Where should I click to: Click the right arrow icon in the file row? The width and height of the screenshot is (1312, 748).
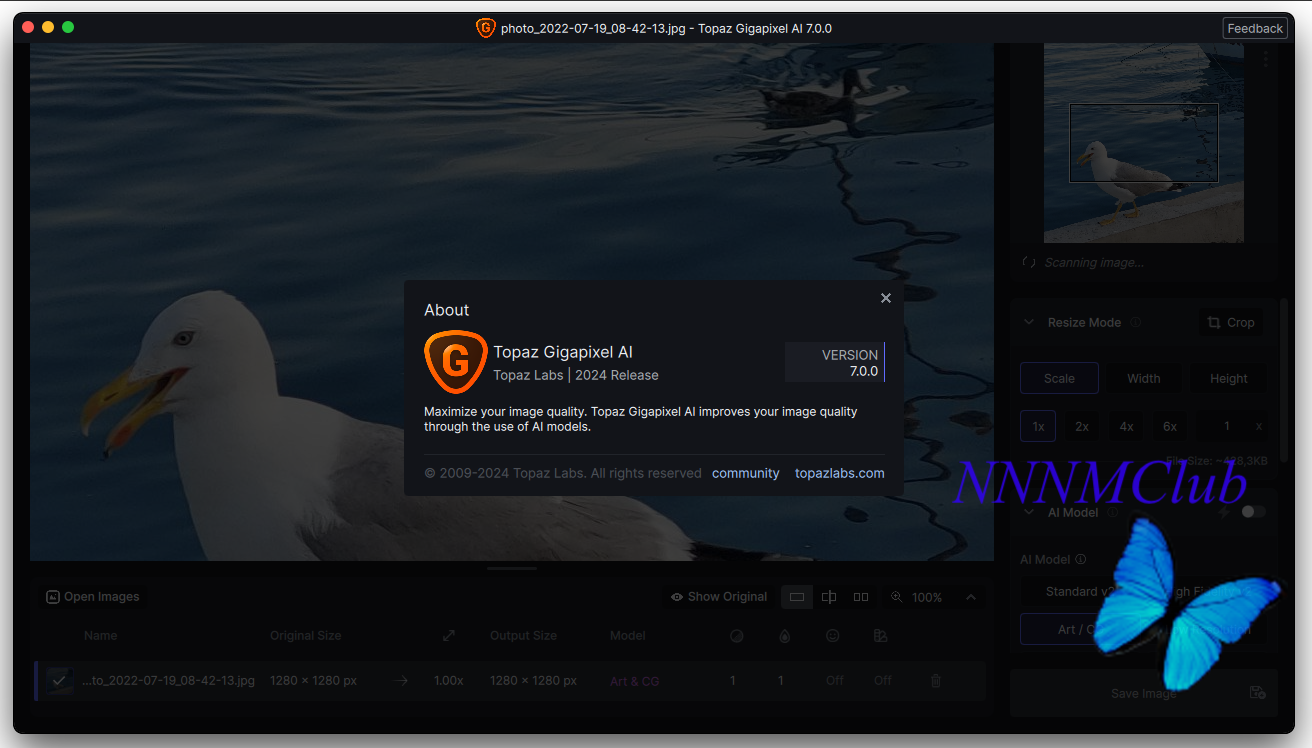coord(401,681)
